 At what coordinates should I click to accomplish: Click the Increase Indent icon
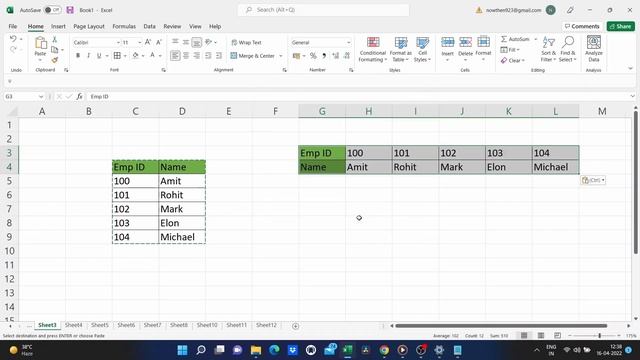(x=219, y=56)
